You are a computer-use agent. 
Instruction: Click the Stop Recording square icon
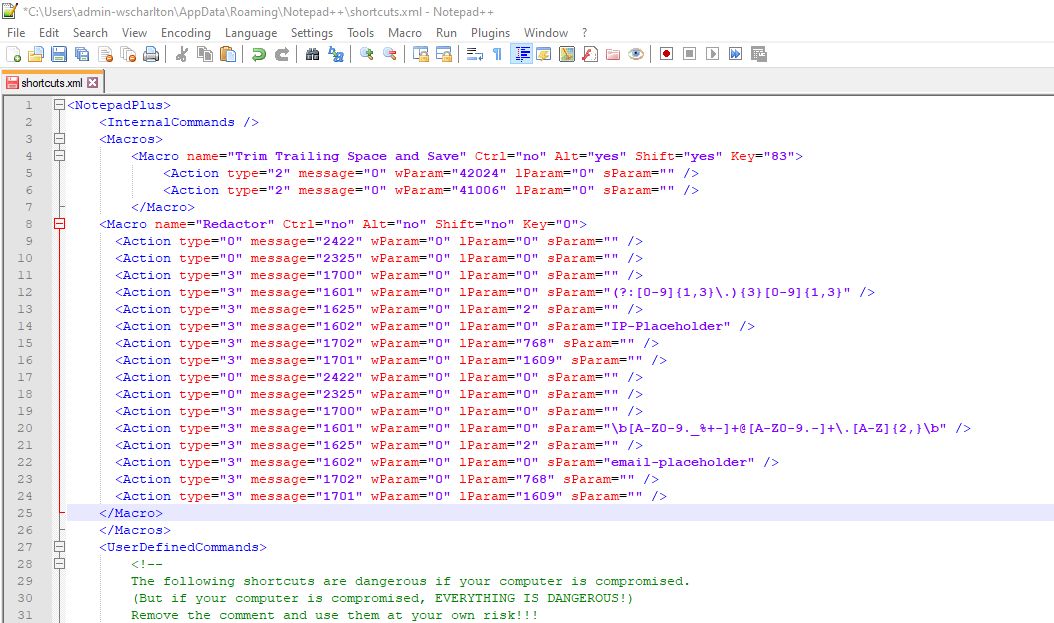[689, 54]
